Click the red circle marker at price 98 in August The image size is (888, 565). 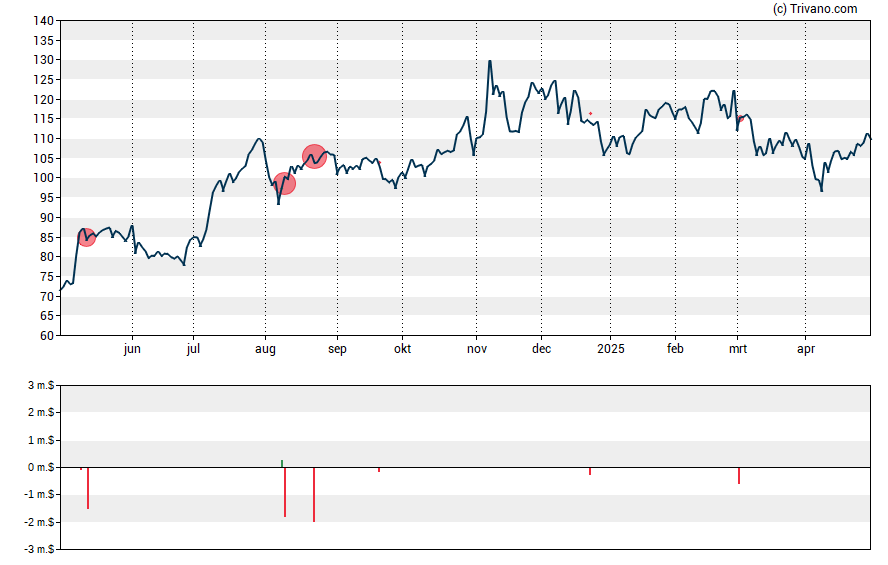click(x=284, y=183)
